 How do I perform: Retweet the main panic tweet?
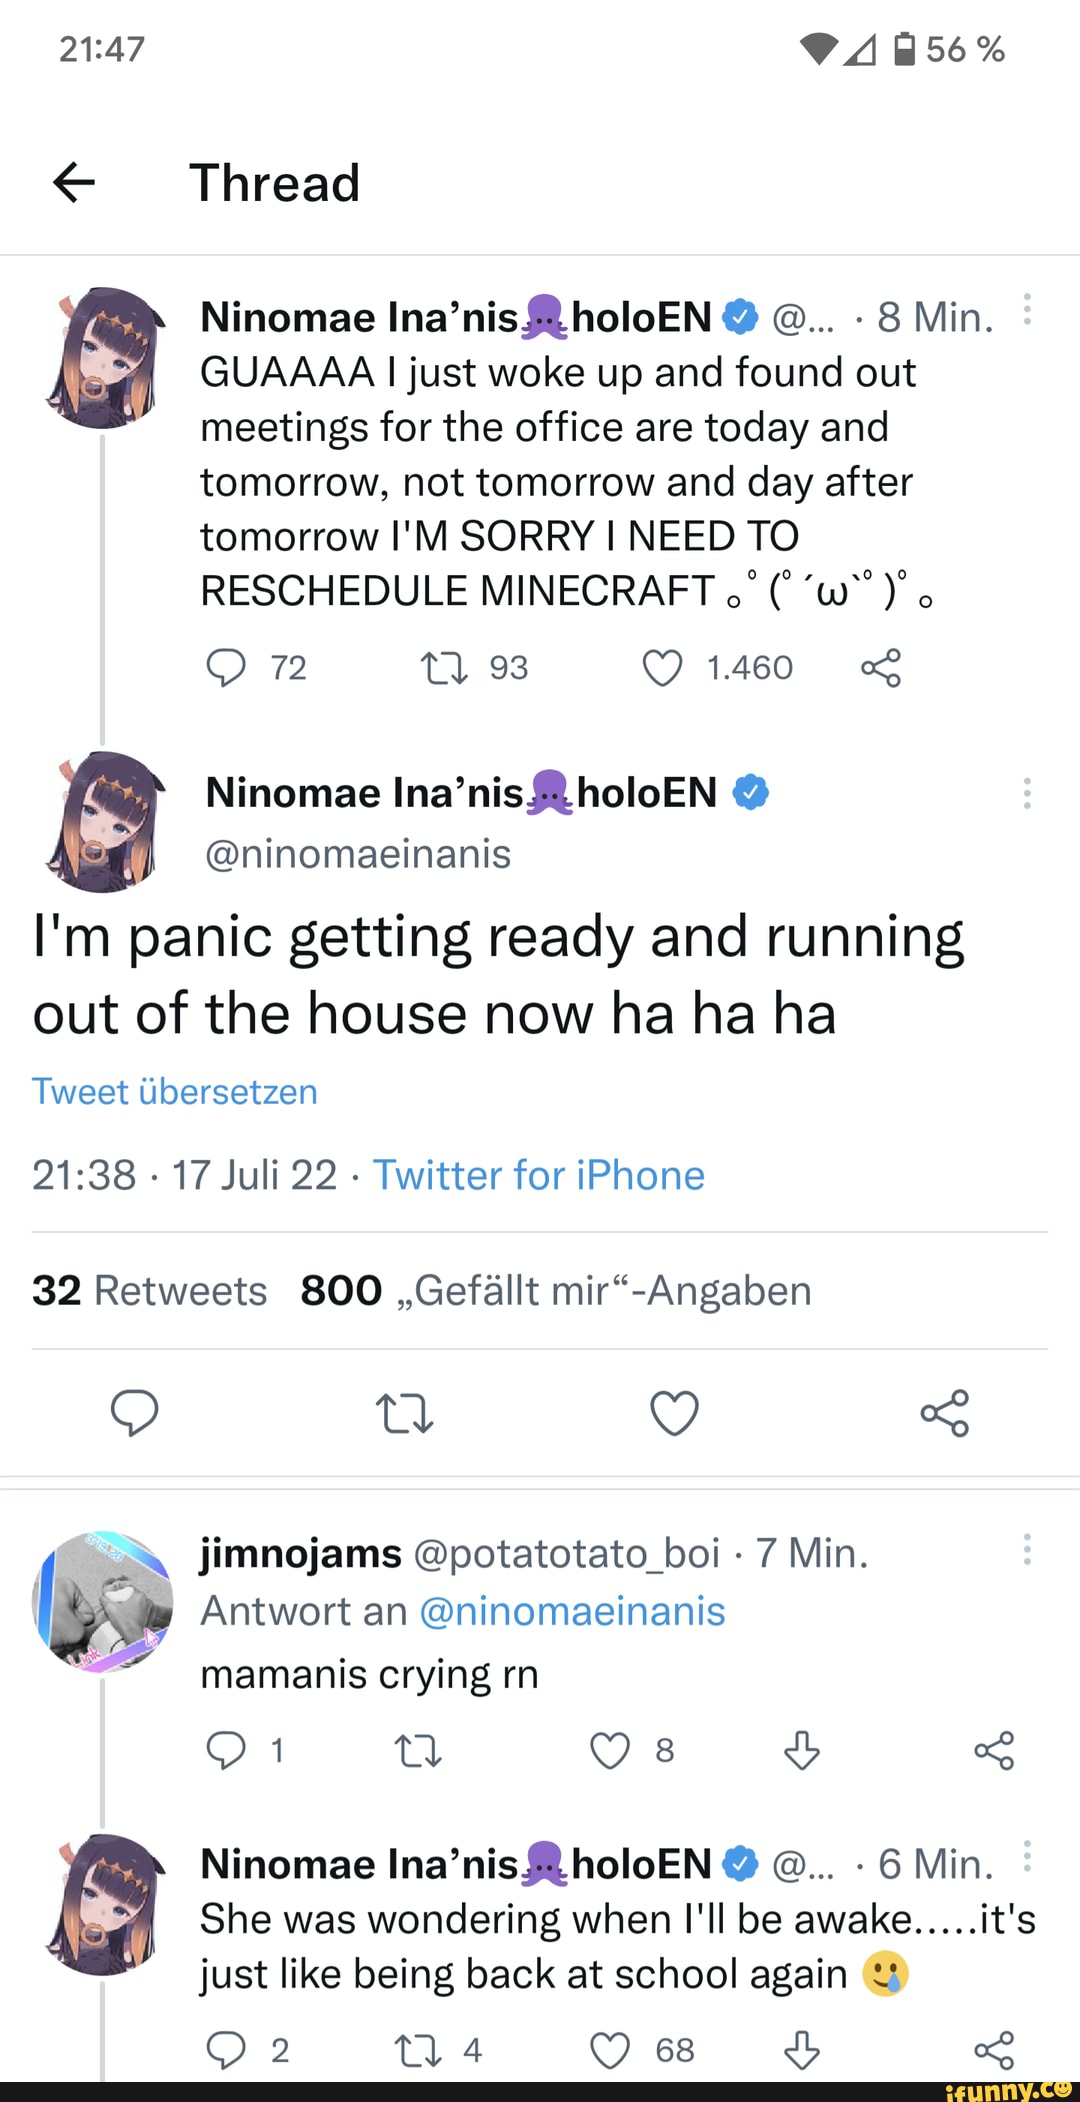(x=404, y=1413)
